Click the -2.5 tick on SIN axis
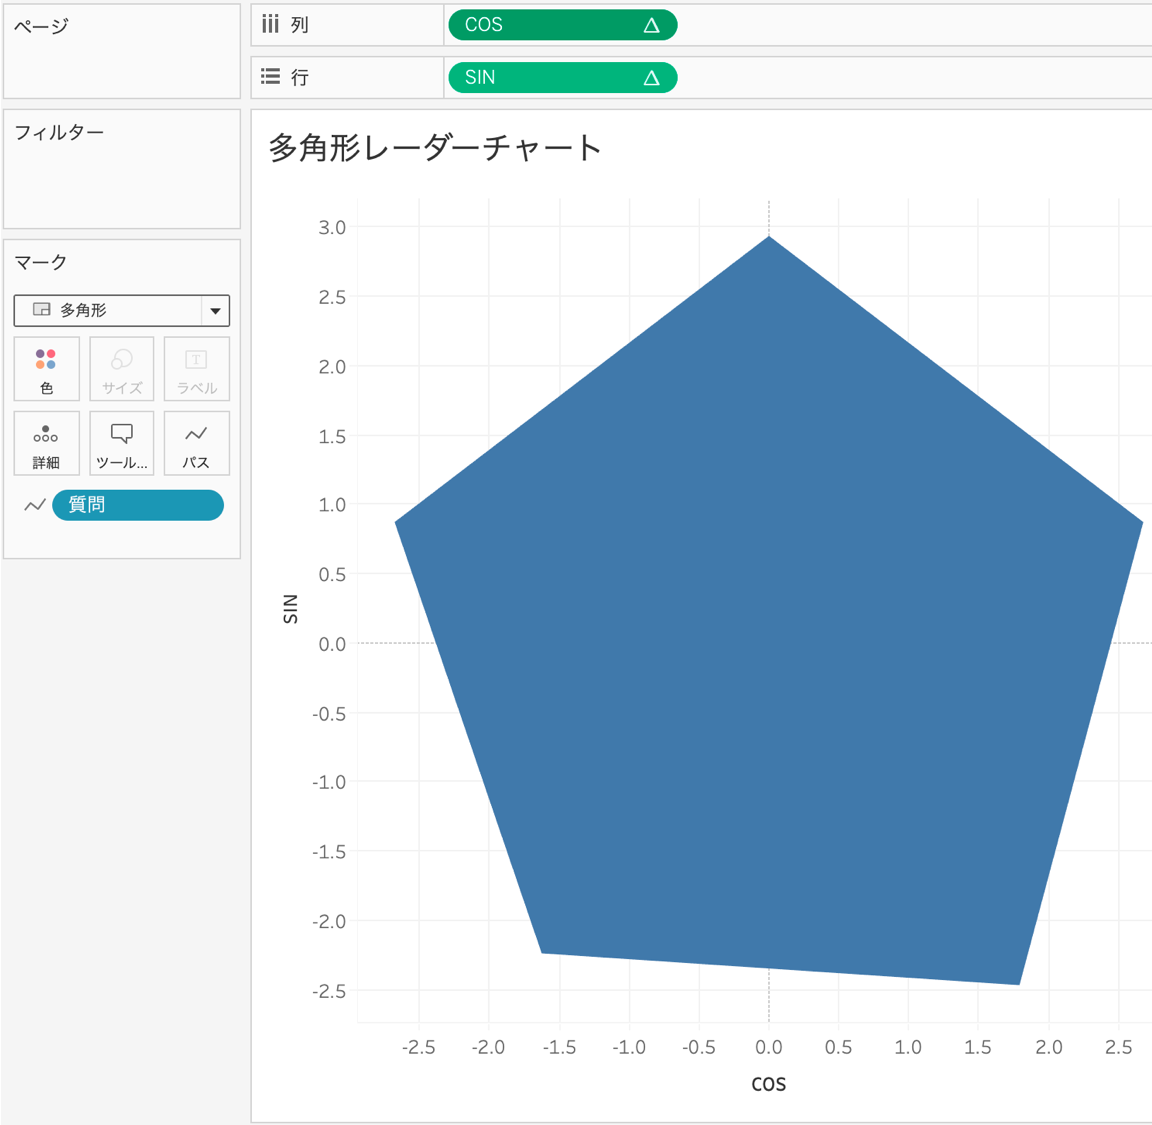Viewport: 1152px width, 1125px height. pyautogui.click(x=328, y=991)
